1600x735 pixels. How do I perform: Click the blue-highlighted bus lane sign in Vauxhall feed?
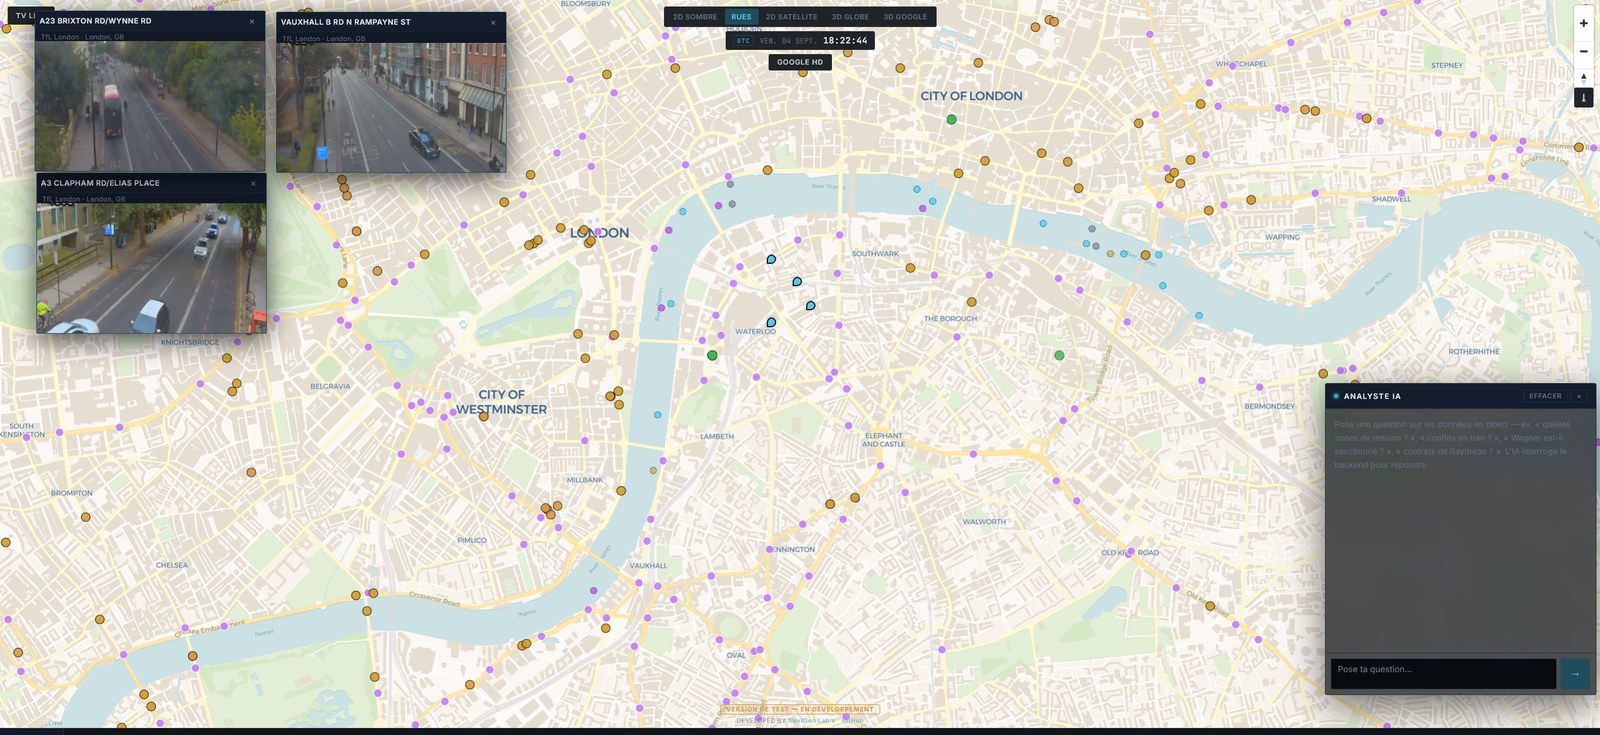click(322, 153)
